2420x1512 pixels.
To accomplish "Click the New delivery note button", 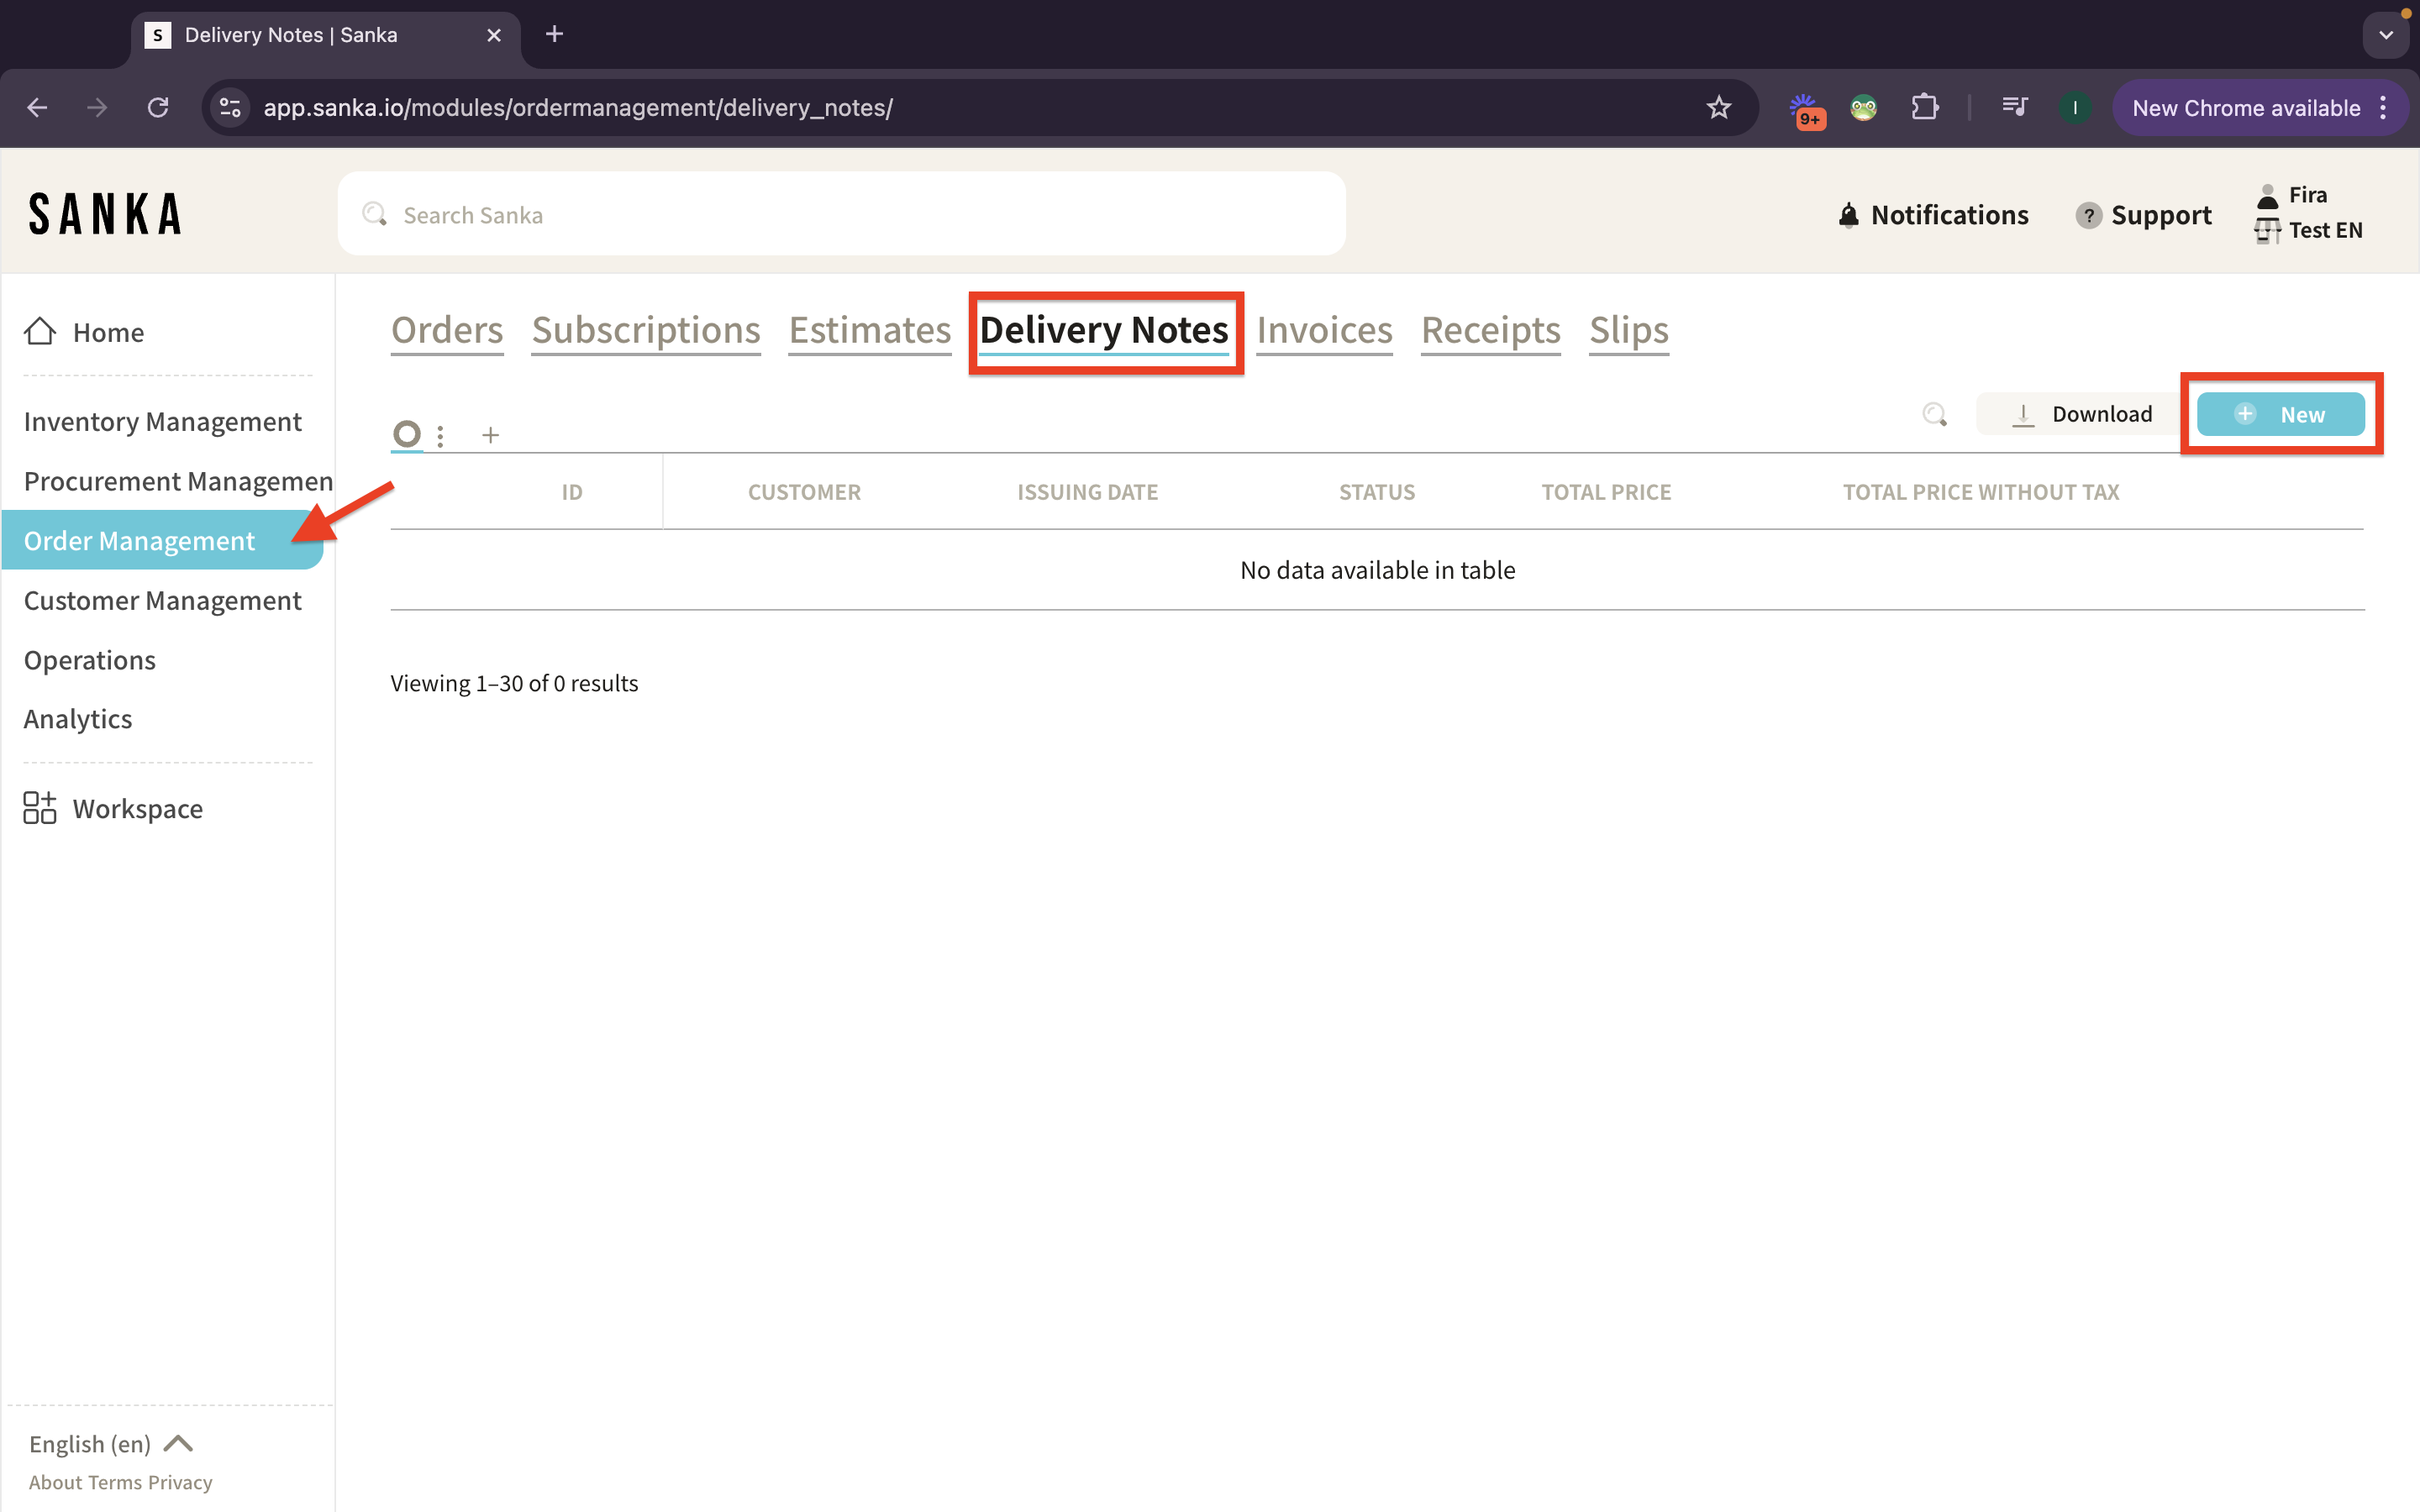I will (2280, 414).
